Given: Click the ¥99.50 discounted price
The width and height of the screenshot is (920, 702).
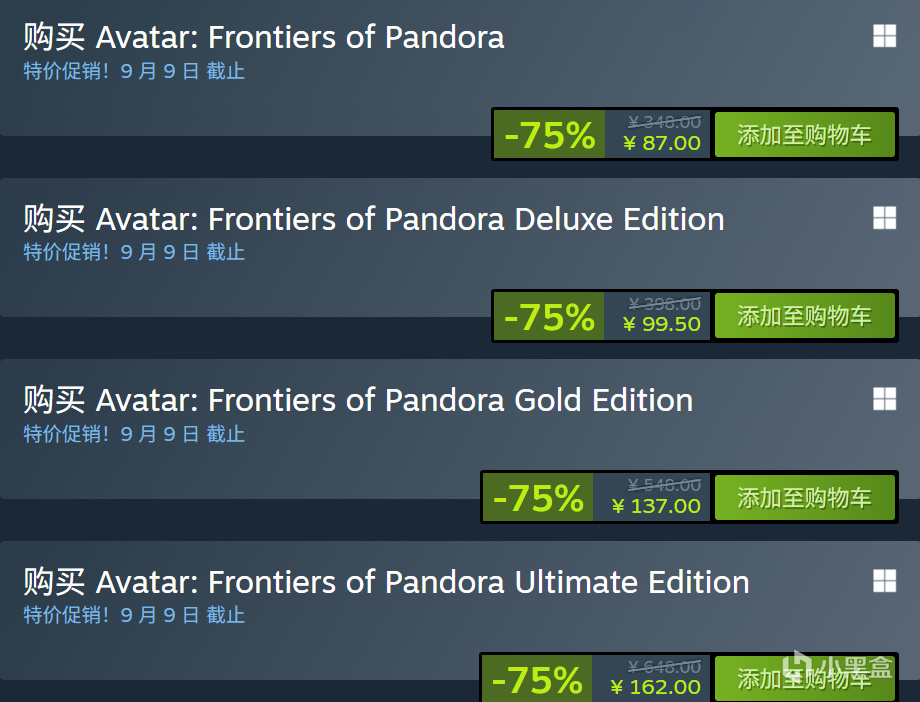Looking at the screenshot, I should [x=662, y=324].
